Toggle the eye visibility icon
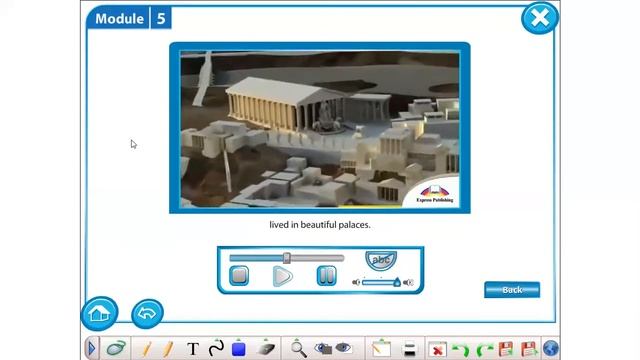The image size is (640, 360). point(343,348)
